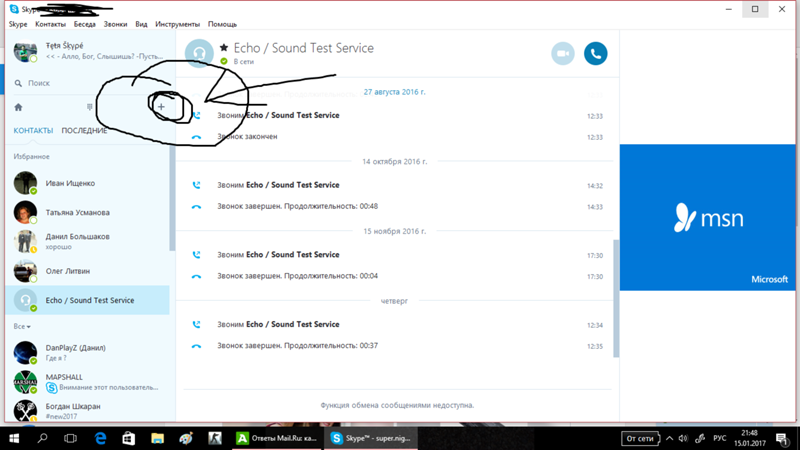
Task: Click the hang-up icon at 12:35
Action: click(x=196, y=346)
